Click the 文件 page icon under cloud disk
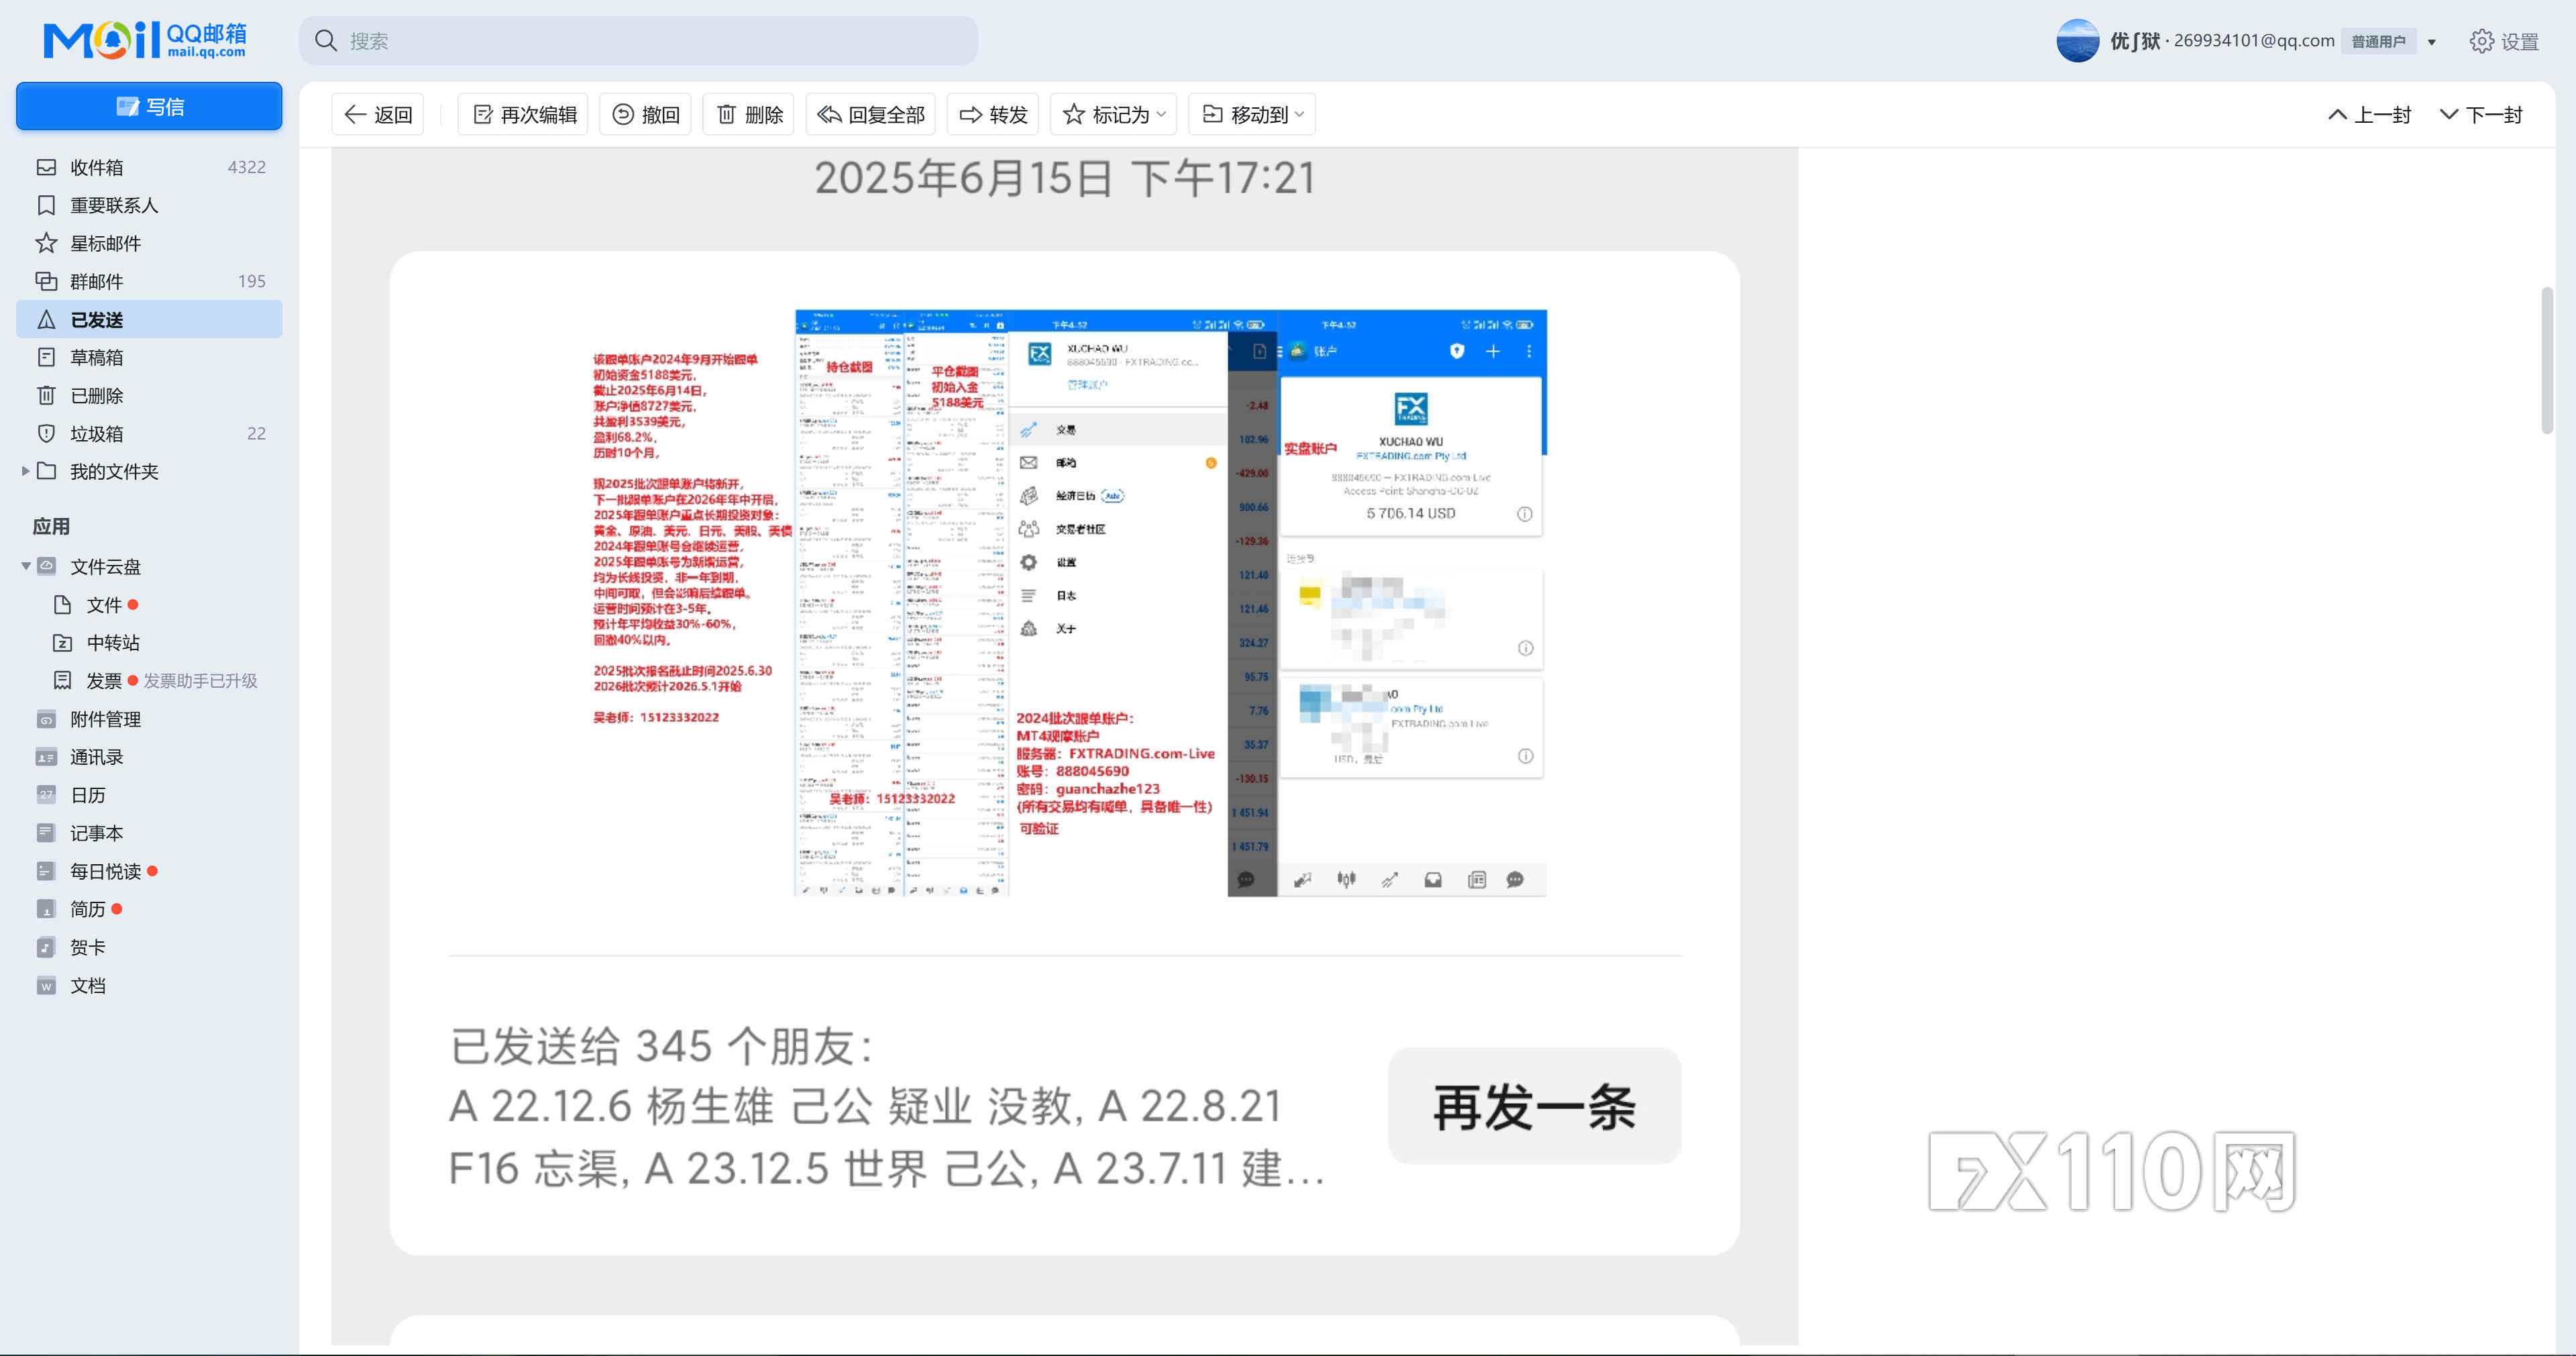 click(62, 604)
